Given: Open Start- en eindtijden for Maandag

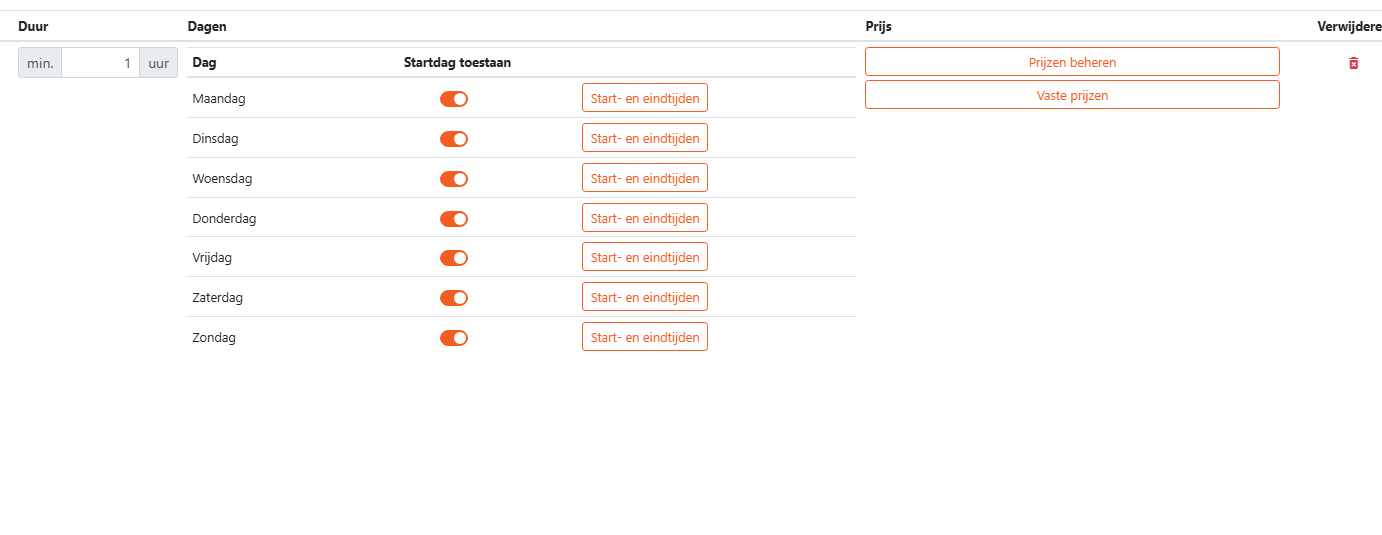Looking at the screenshot, I should [645, 98].
